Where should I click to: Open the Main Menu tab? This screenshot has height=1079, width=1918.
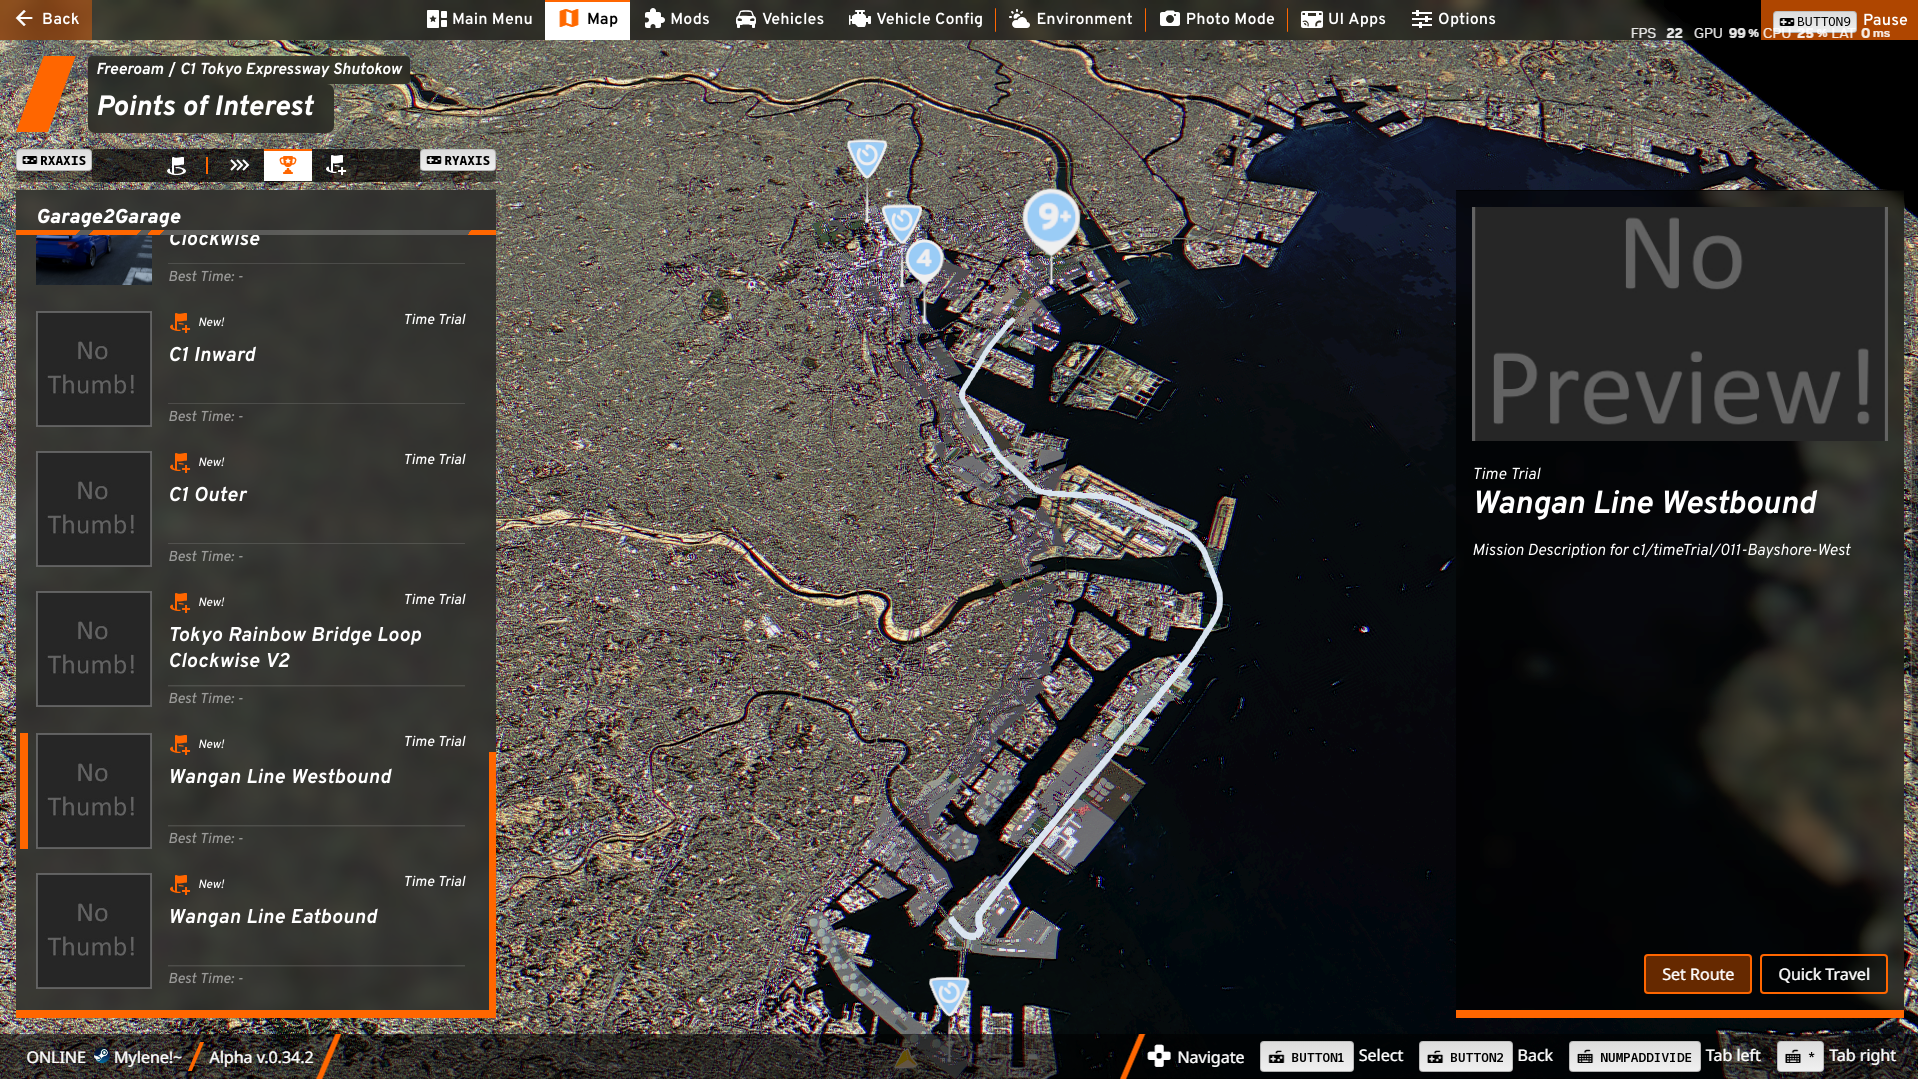(480, 19)
